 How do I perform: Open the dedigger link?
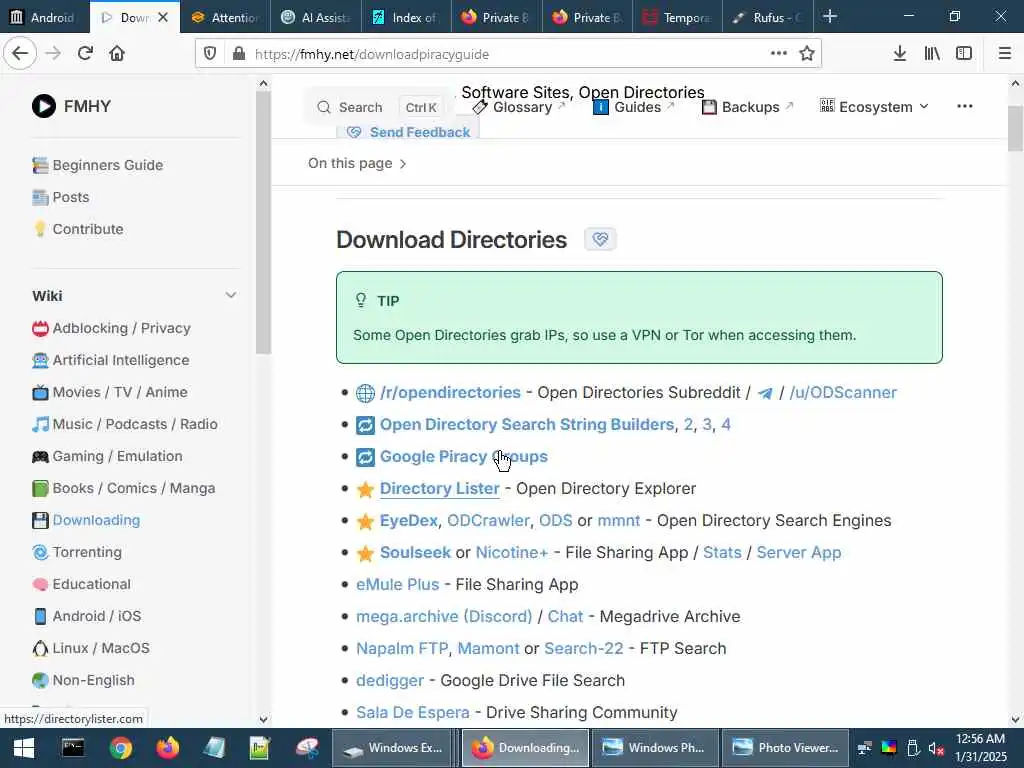click(390, 680)
